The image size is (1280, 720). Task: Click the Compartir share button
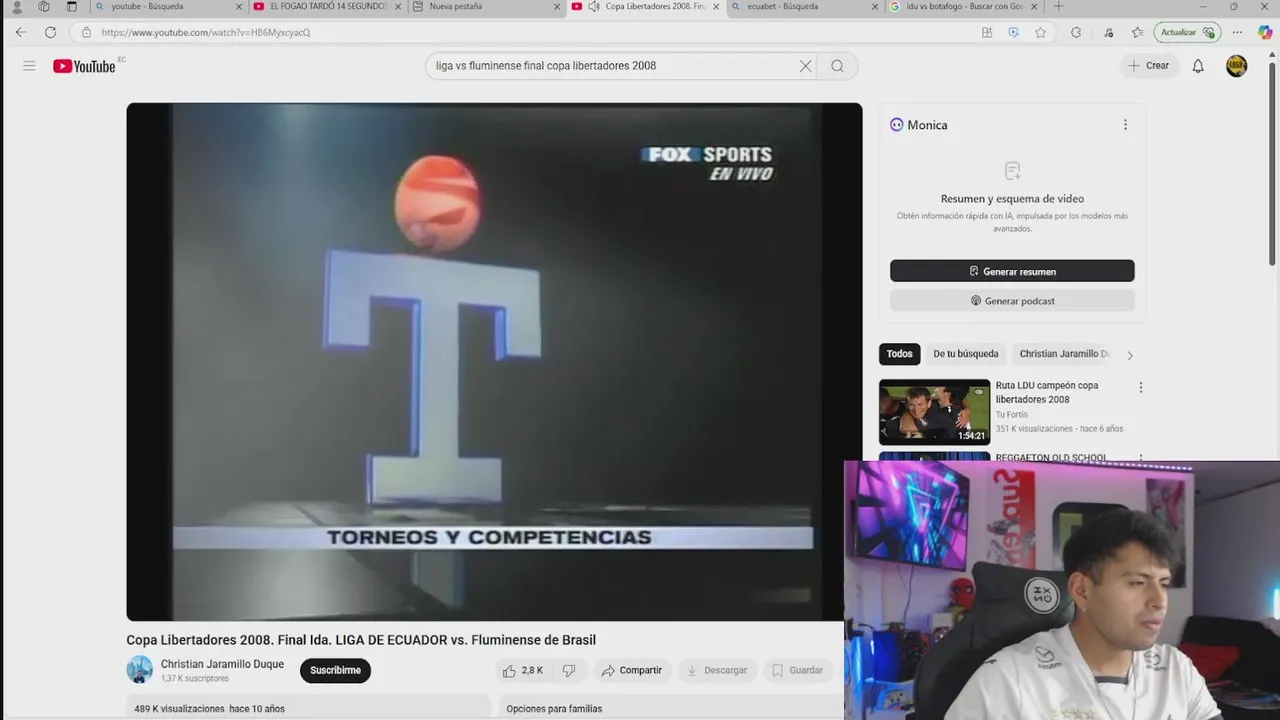tap(631, 670)
